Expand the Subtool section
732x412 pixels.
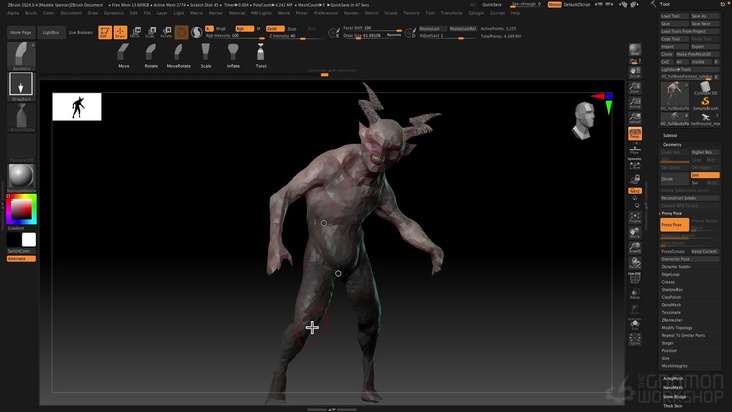[x=670, y=135]
